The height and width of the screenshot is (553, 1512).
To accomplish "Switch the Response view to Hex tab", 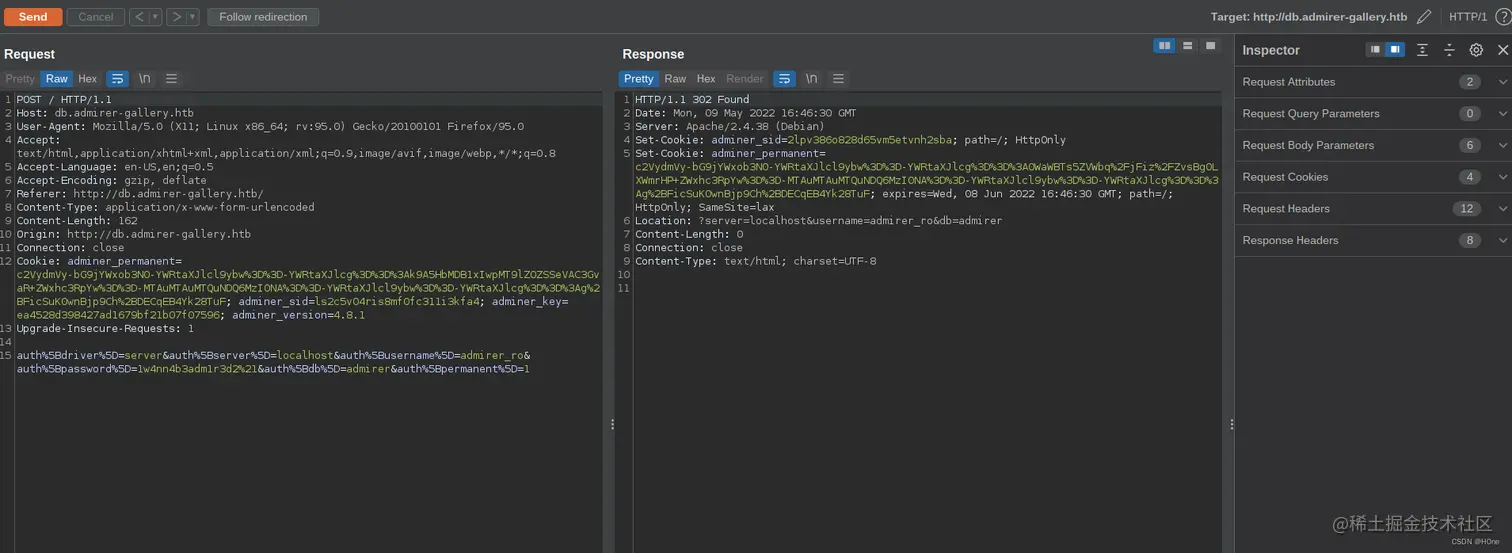I will pyautogui.click(x=706, y=79).
